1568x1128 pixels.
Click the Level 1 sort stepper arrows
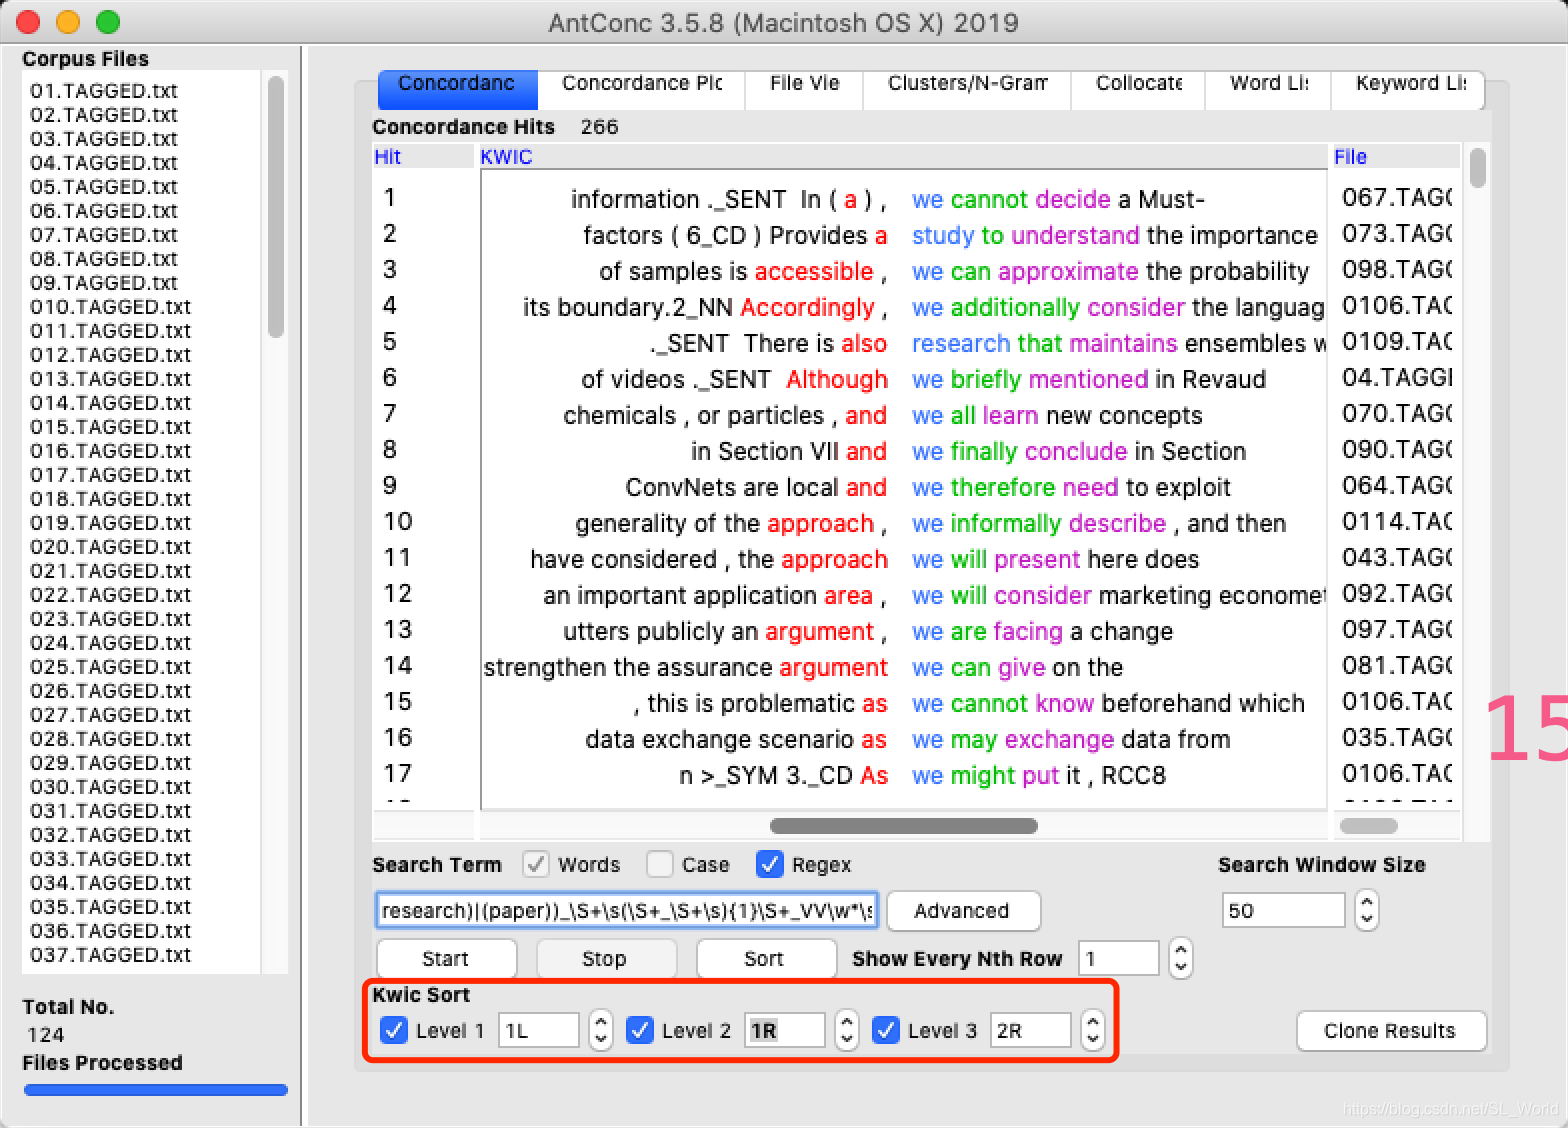[x=601, y=1030]
